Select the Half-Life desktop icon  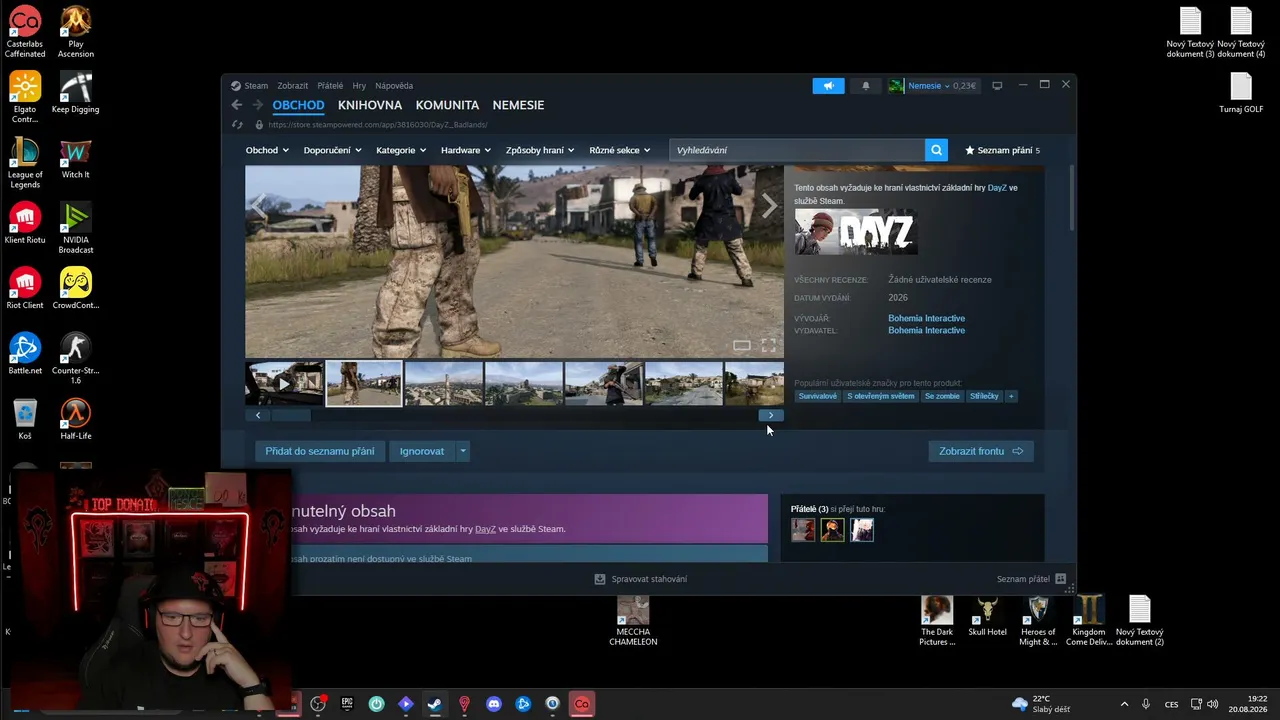pyautogui.click(x=76, y=419)
